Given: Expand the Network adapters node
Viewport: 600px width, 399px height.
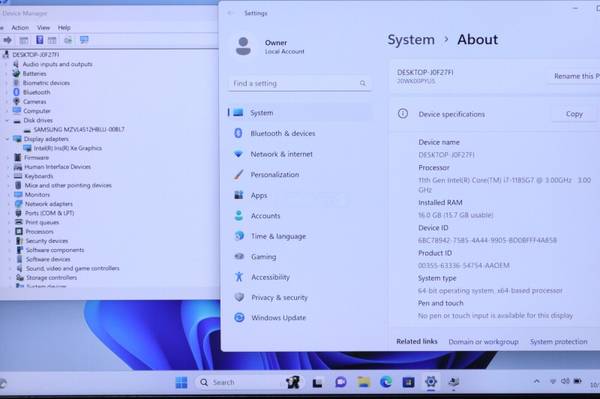Looking at the screenshot, I should (9, 204).
